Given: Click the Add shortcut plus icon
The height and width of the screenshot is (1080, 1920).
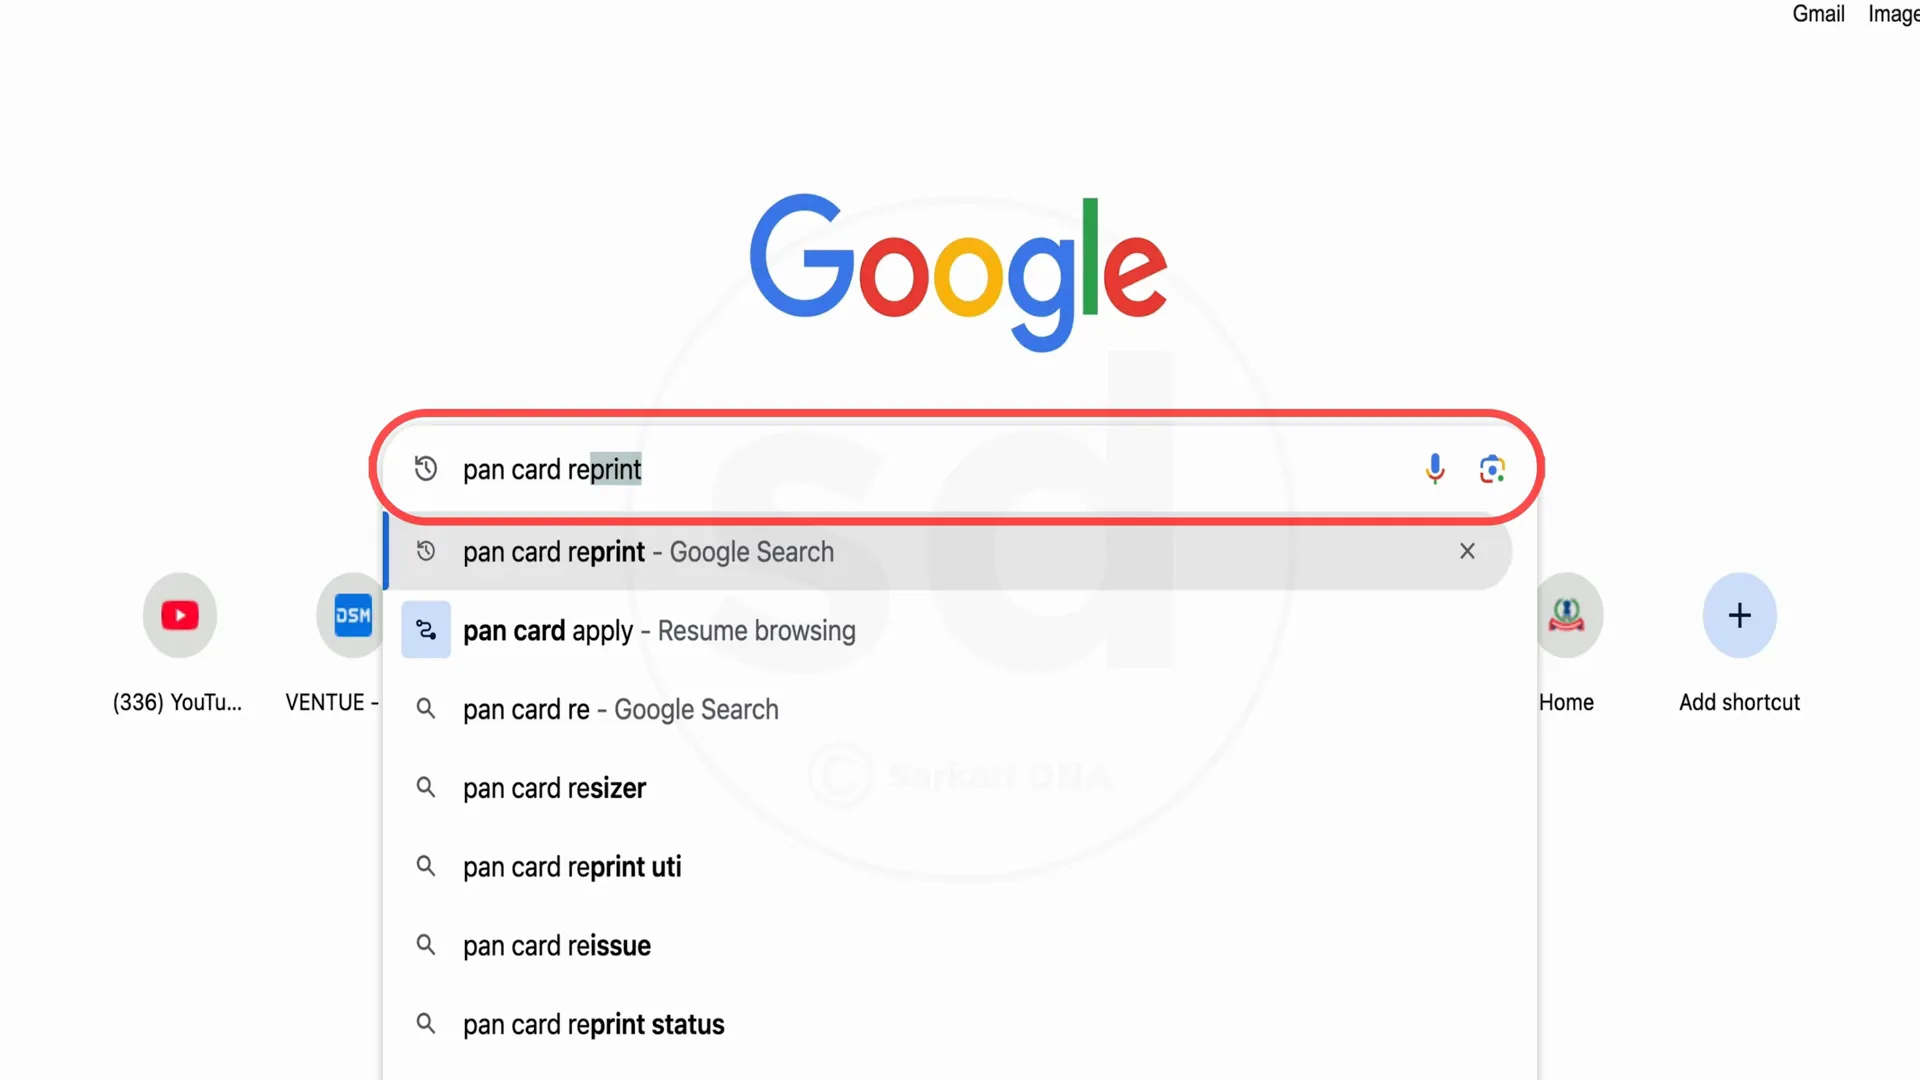Looking at the screenshot, I should [x=1740, y=615].
